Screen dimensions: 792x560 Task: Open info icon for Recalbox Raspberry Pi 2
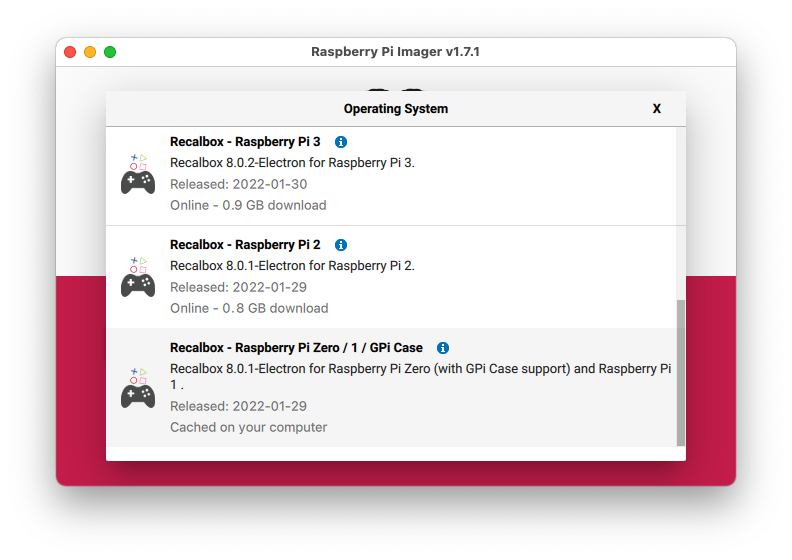click(x=341, y=245)
